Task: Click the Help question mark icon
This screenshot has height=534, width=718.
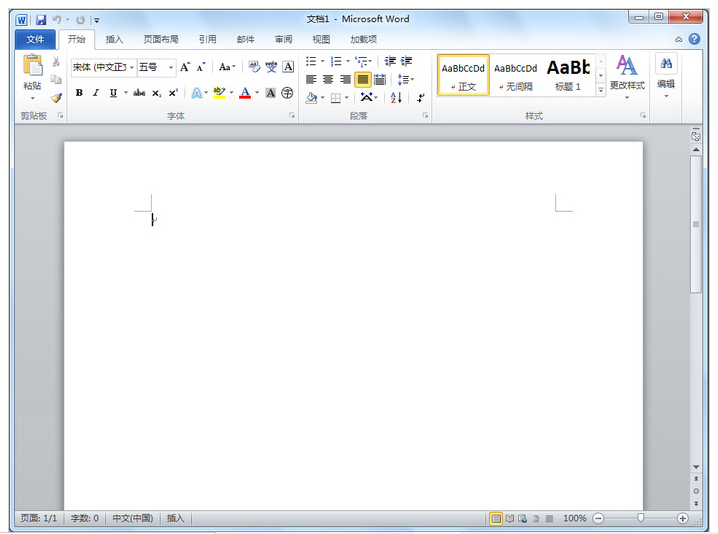Action: click(x=694, y=39)
